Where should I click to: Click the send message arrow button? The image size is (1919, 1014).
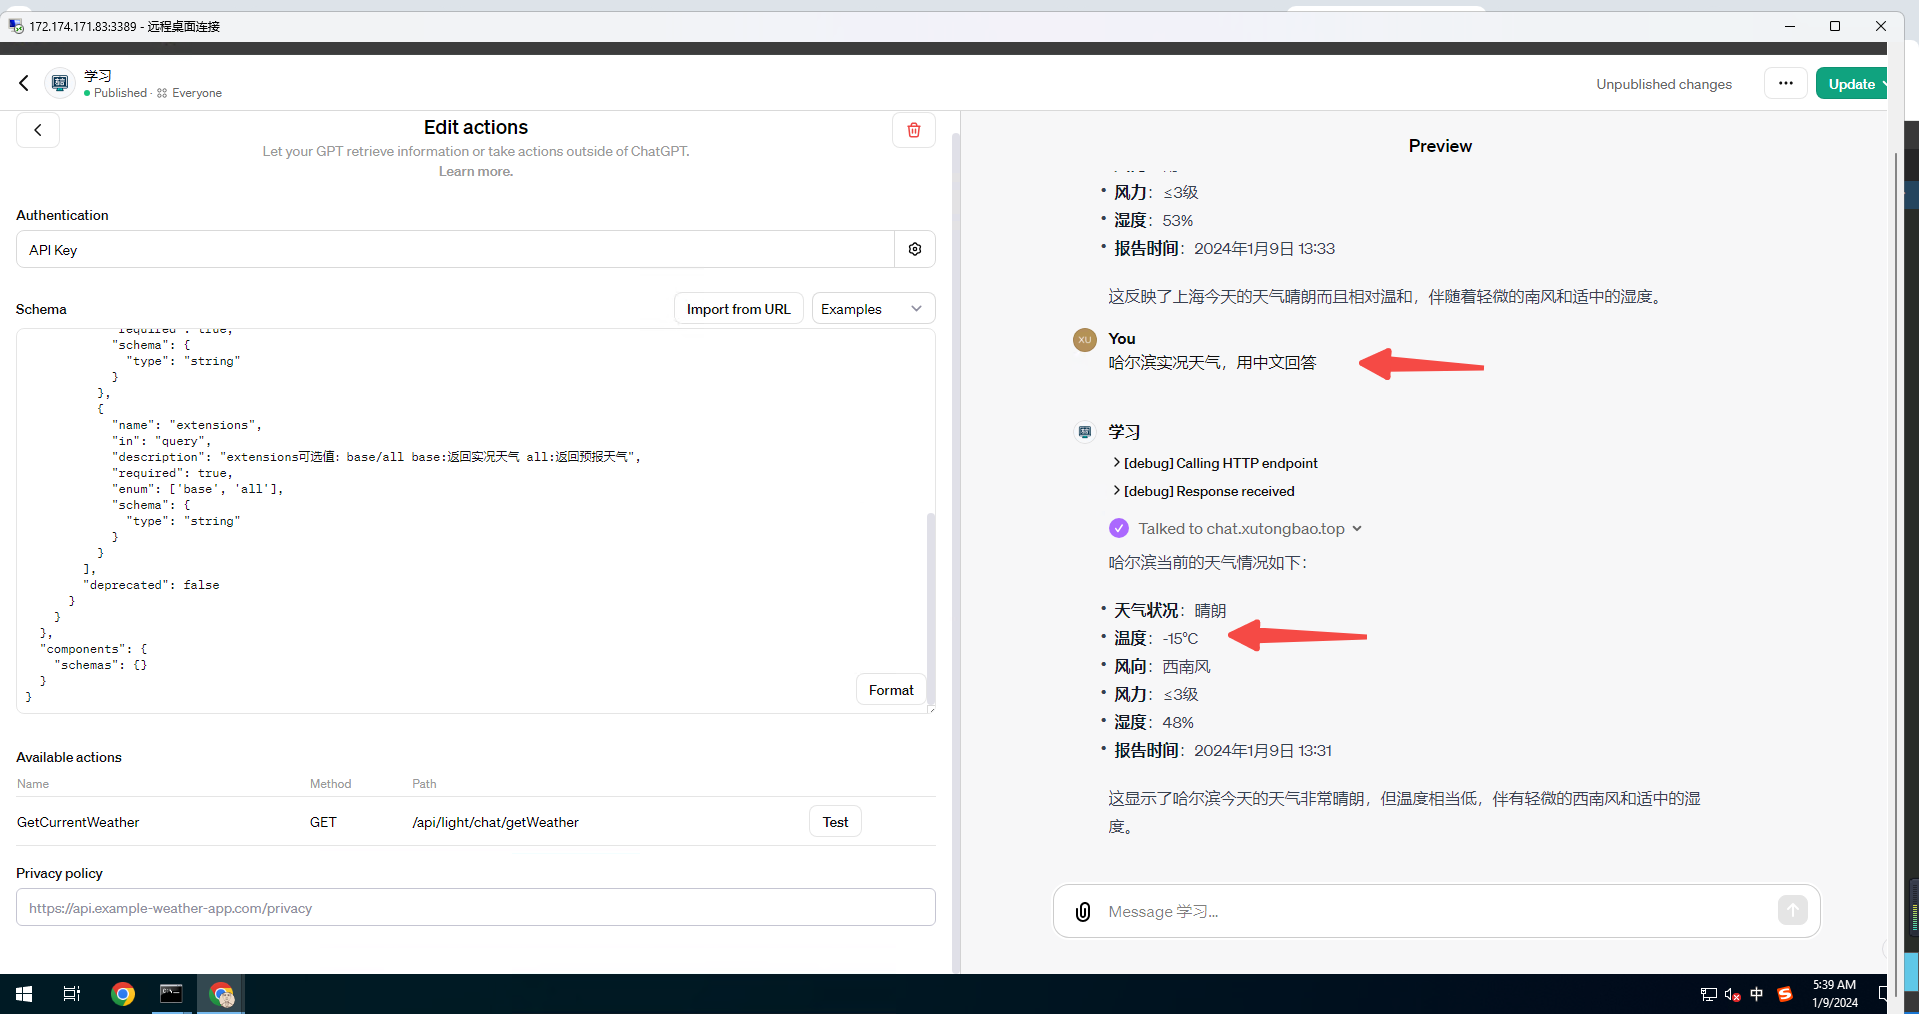[1792, 910]
